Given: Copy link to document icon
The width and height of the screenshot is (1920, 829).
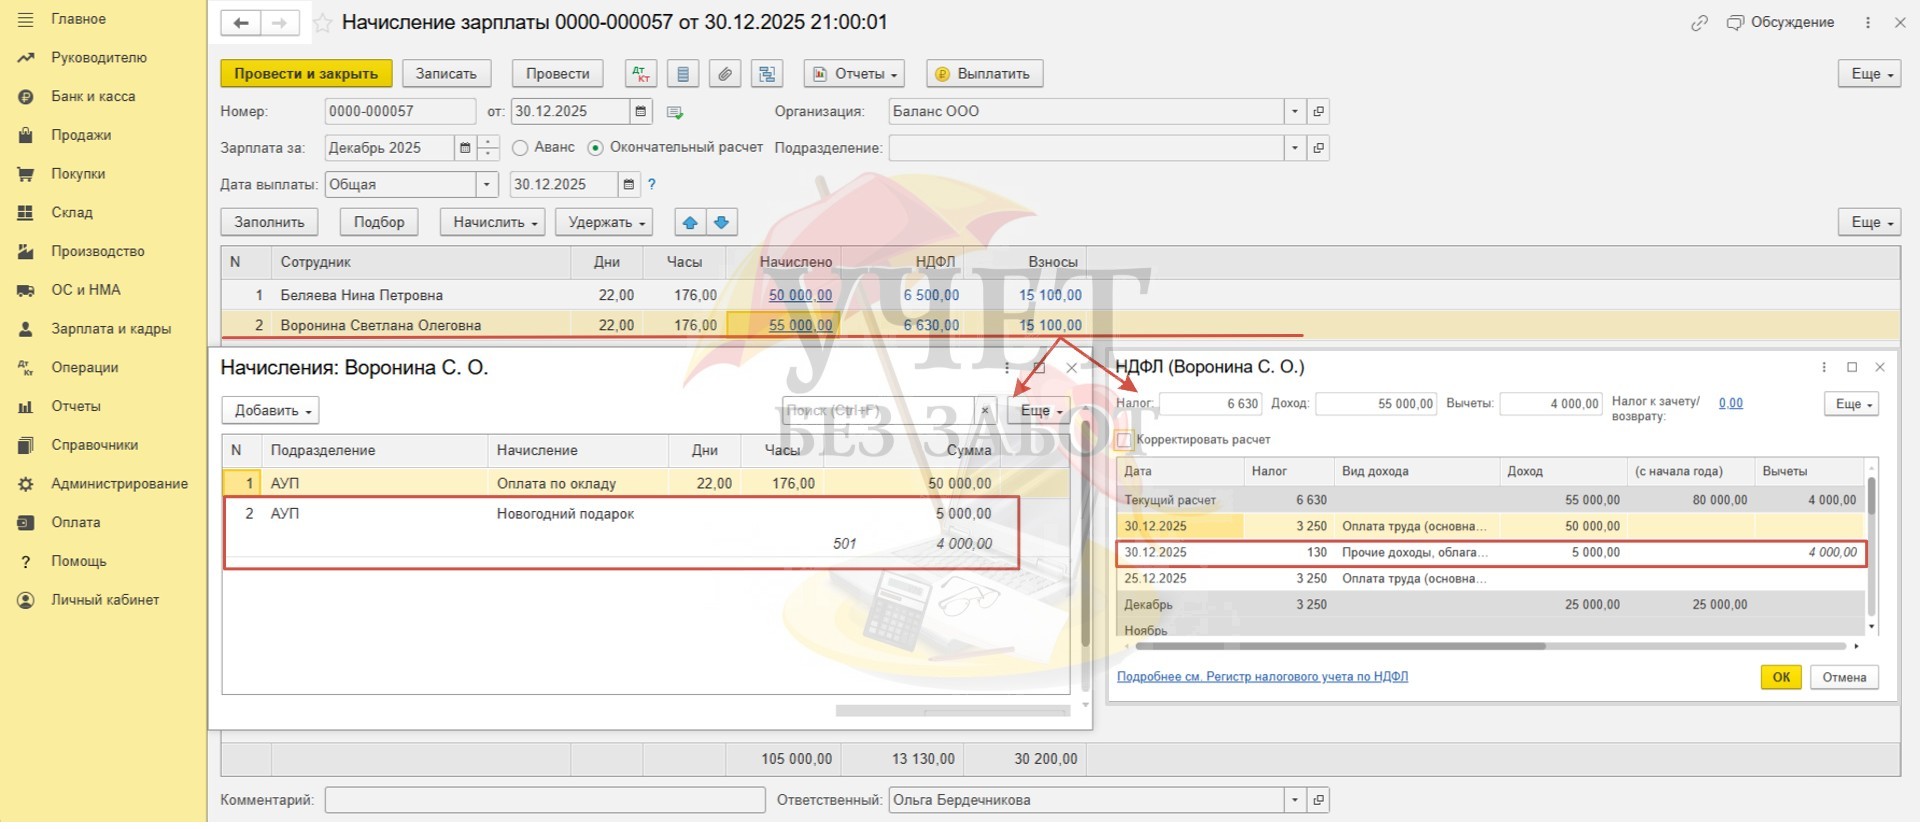Looking at the screenshot, I should (1699, 23).
